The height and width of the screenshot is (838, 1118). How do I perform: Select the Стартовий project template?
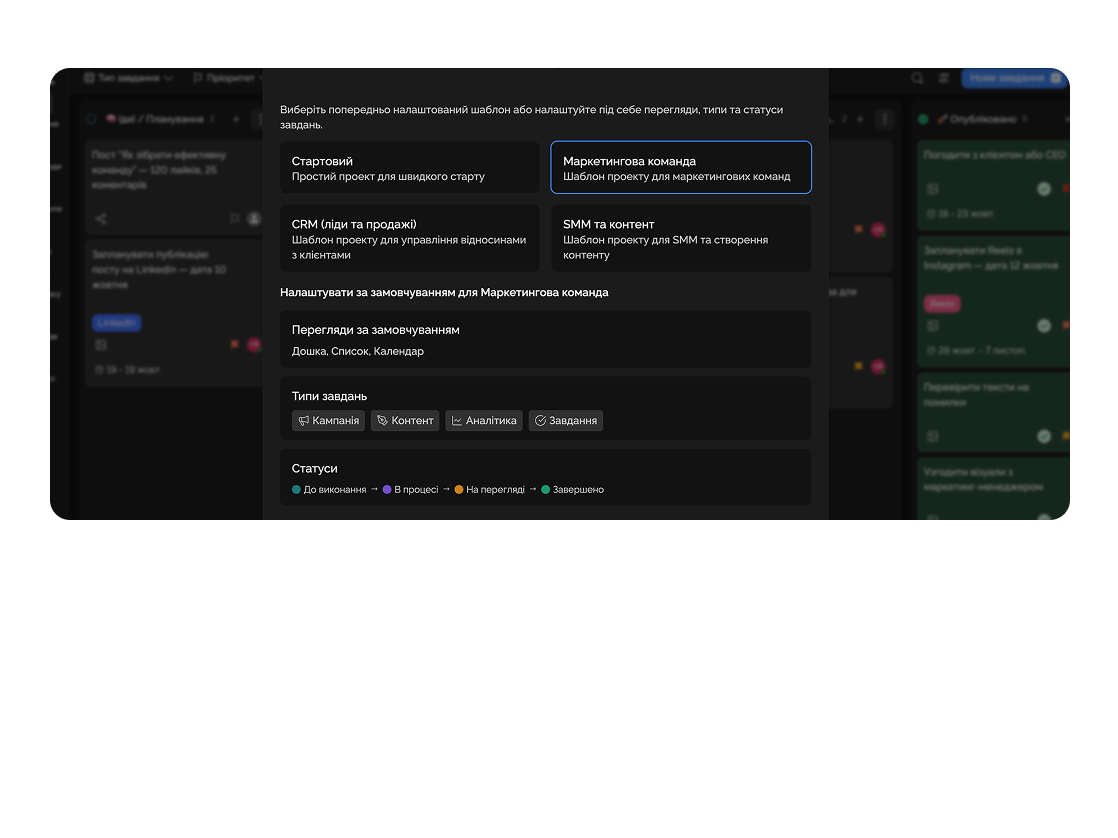pyautogui.click(x=409, y=167)
